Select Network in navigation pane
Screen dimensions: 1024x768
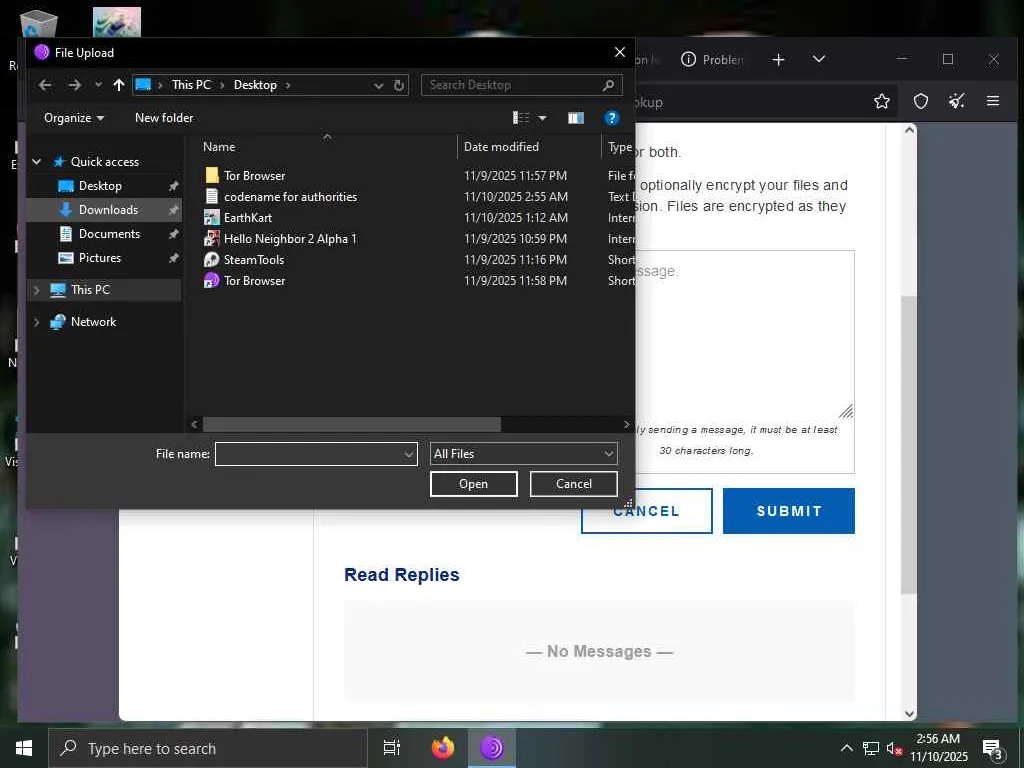point(93,322)
